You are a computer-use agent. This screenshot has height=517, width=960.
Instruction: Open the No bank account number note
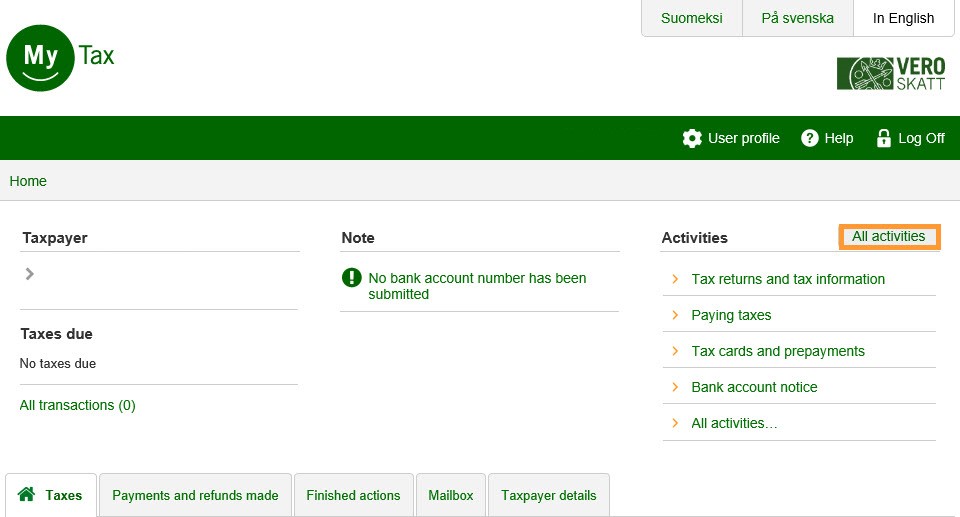click(x=477, y=286)
